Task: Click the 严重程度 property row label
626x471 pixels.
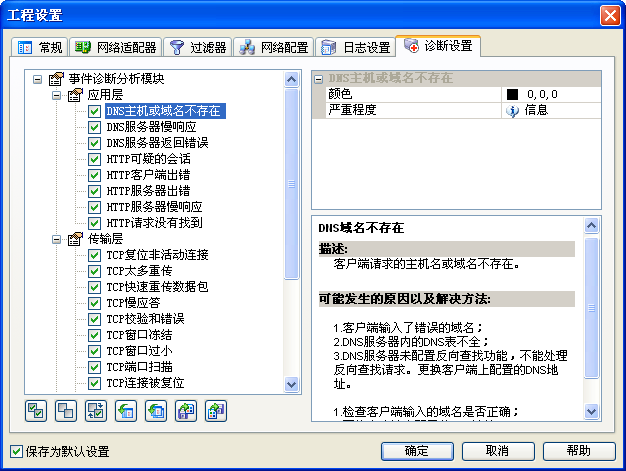Action: pyautogui.click(x=352, y=110)
